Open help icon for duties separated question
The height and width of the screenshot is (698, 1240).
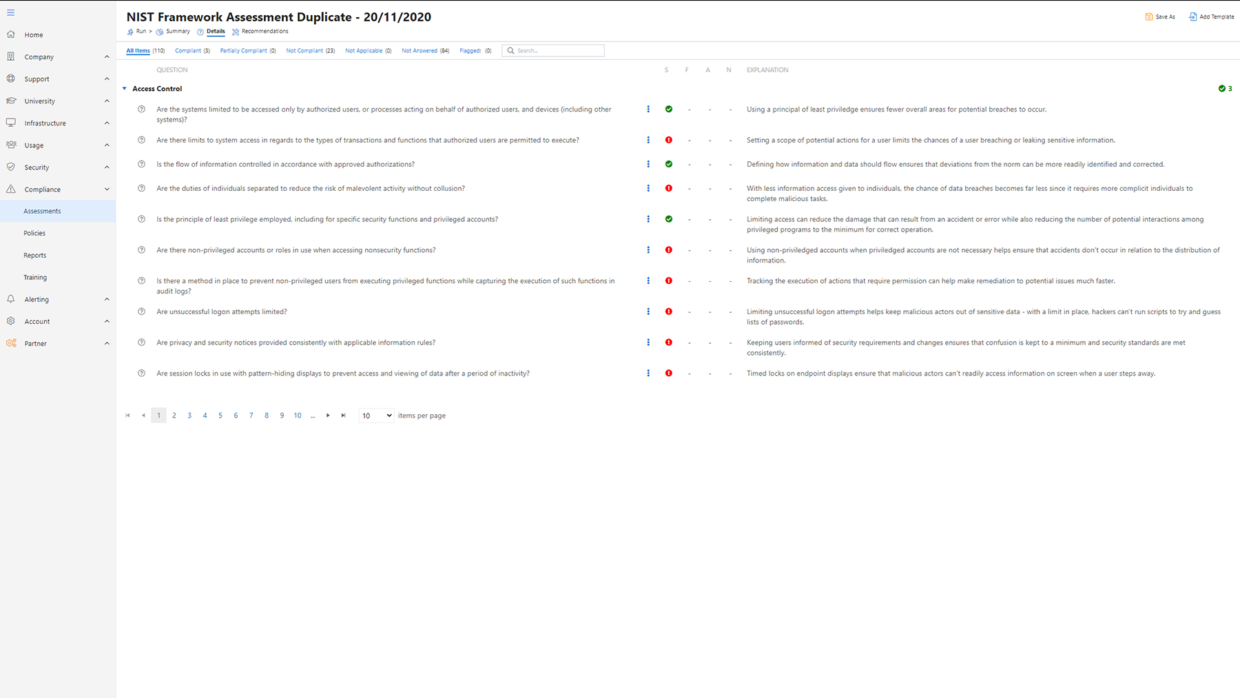coord(141,188)
